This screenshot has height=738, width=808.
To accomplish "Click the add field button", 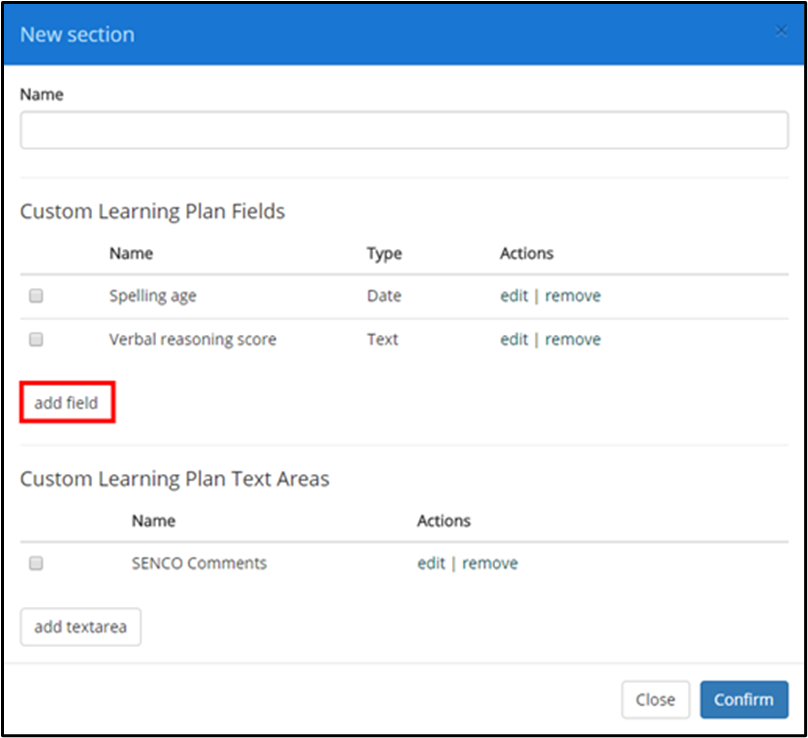I will coord(67,402).
